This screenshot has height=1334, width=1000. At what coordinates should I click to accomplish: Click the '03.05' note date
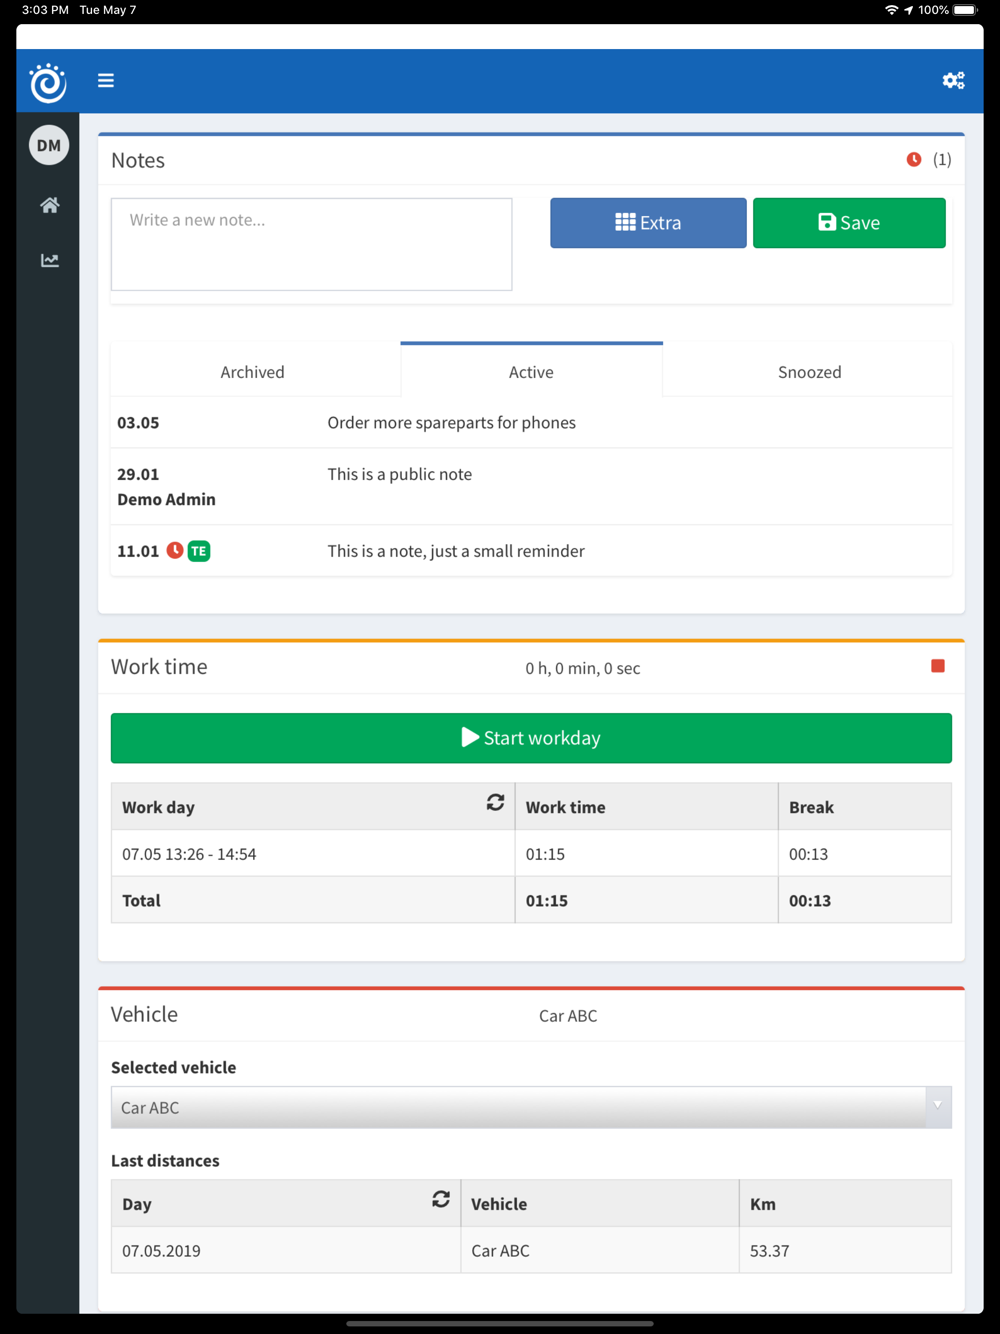click(x=138, y=423)
